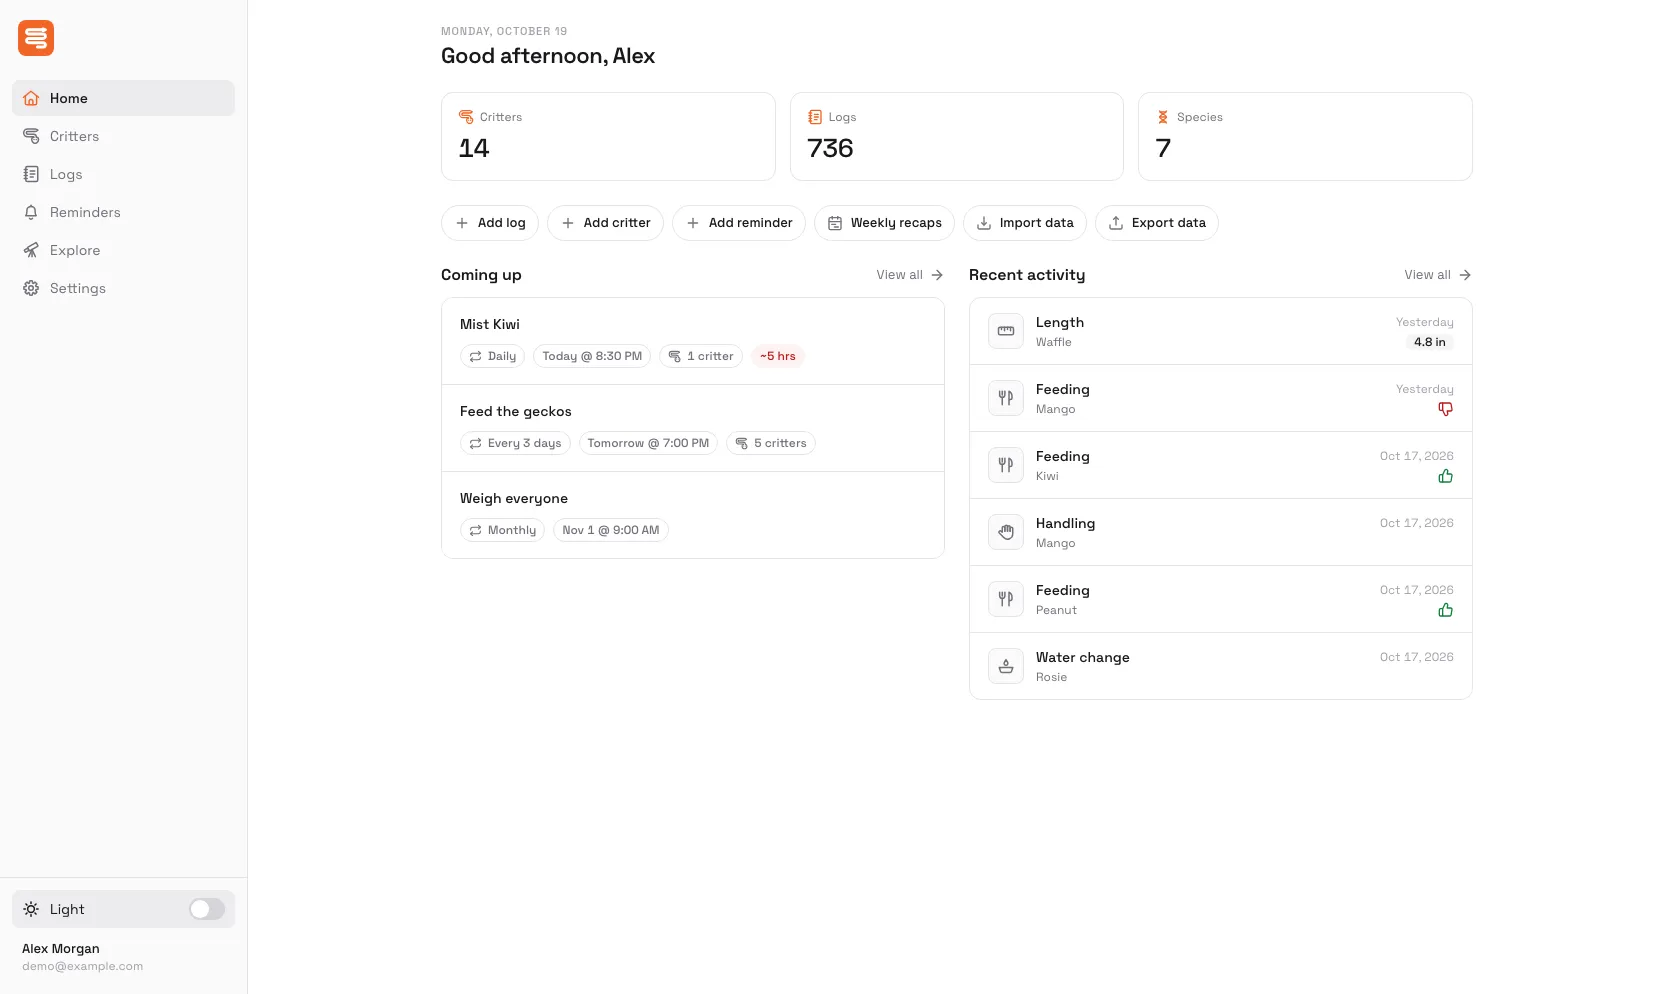Open the Feed the geckos reminder
The width and height of the screenshot is (1666, 994).
pos(693,428)
